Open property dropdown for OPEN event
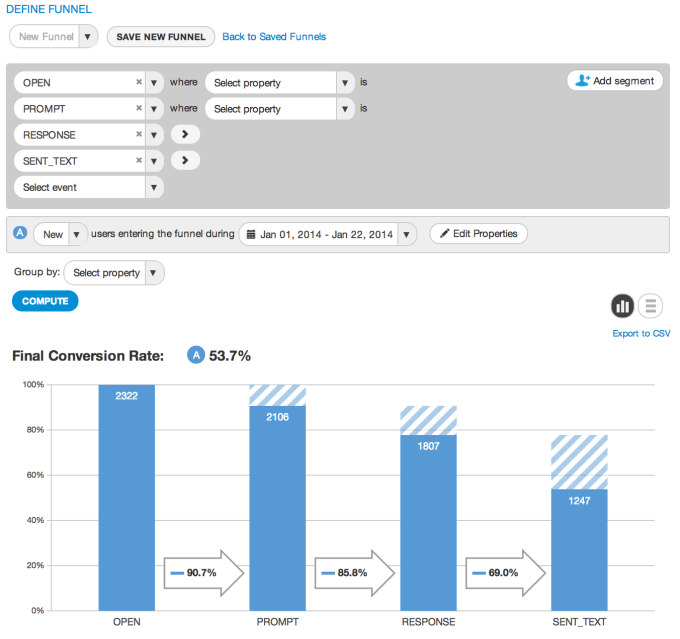 pyautogui.click(x=280, y=83)
